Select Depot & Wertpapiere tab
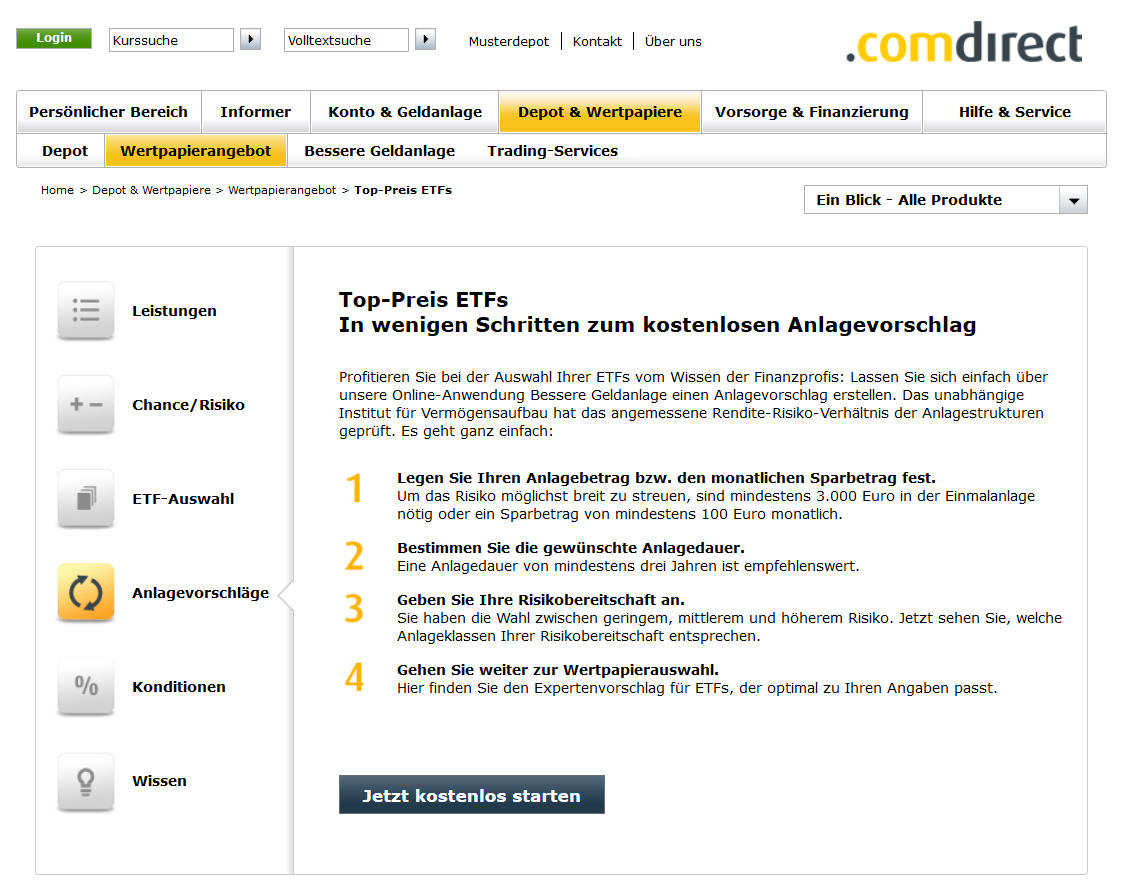 tap(600, 112)
